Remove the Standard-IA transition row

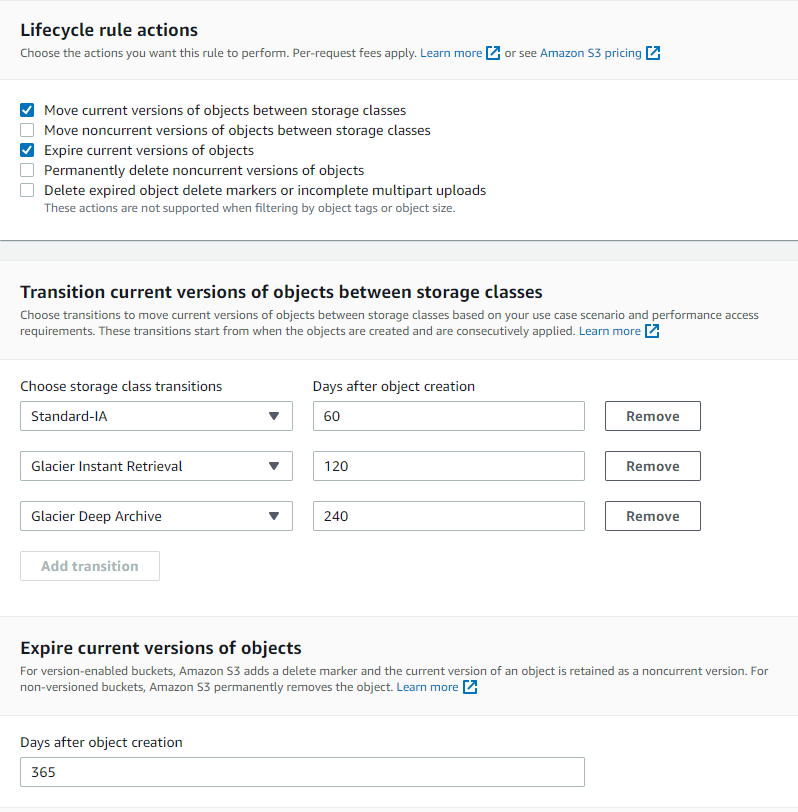tap(652, 416)
